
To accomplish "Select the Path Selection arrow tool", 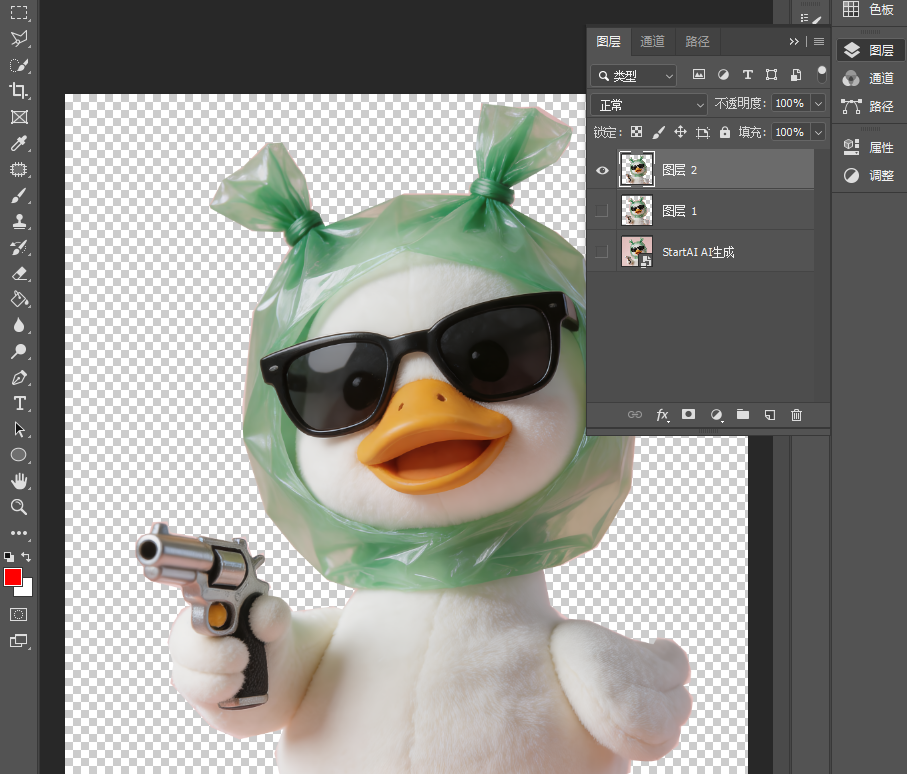I will [19, 429].
